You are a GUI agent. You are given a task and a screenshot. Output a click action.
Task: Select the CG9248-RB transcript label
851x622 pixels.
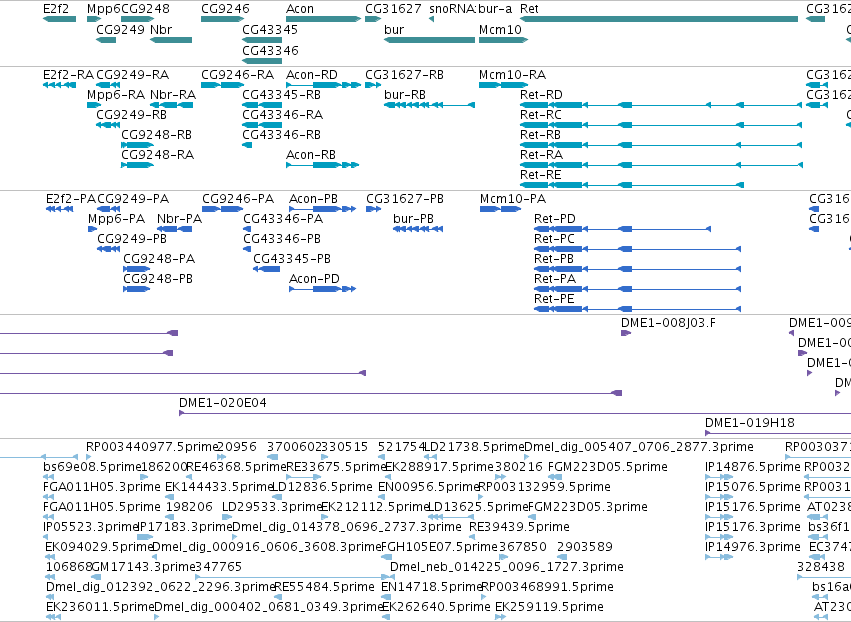[x=156, y=135]
